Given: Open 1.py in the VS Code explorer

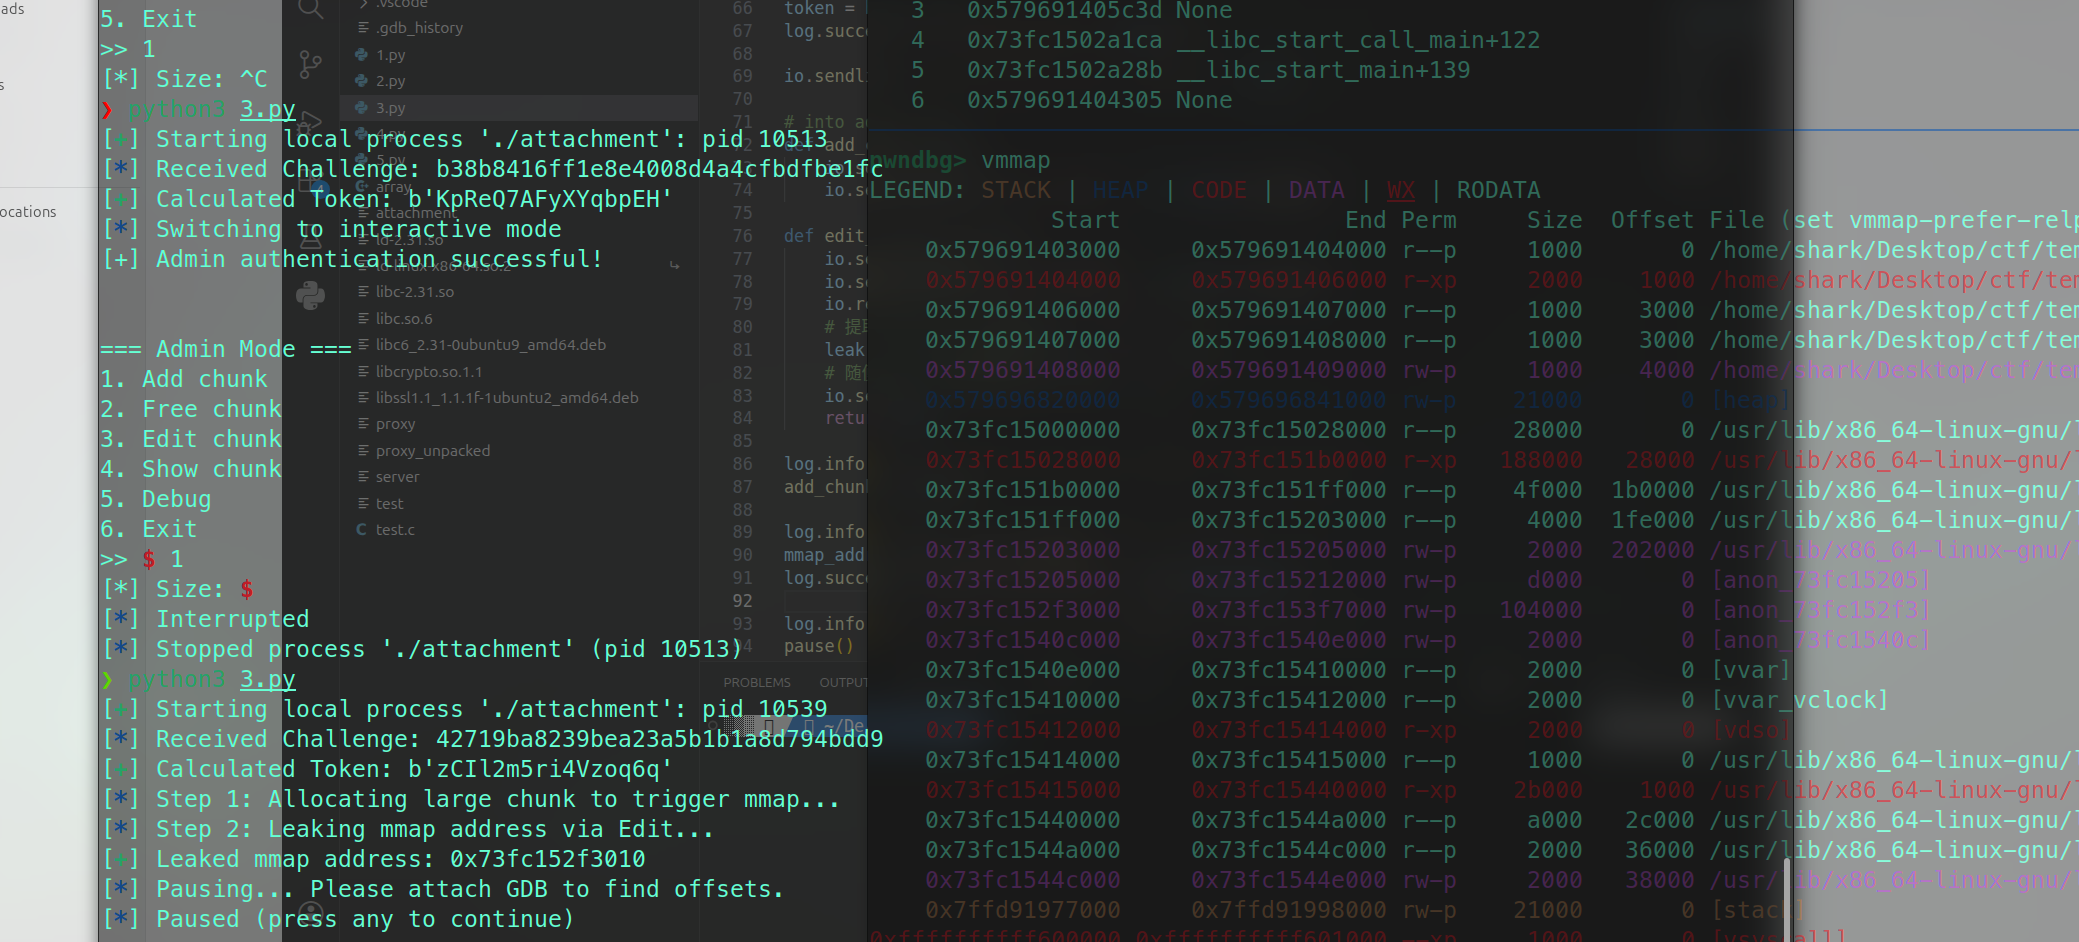Looking at the screenshot, I should pos(390,55).
